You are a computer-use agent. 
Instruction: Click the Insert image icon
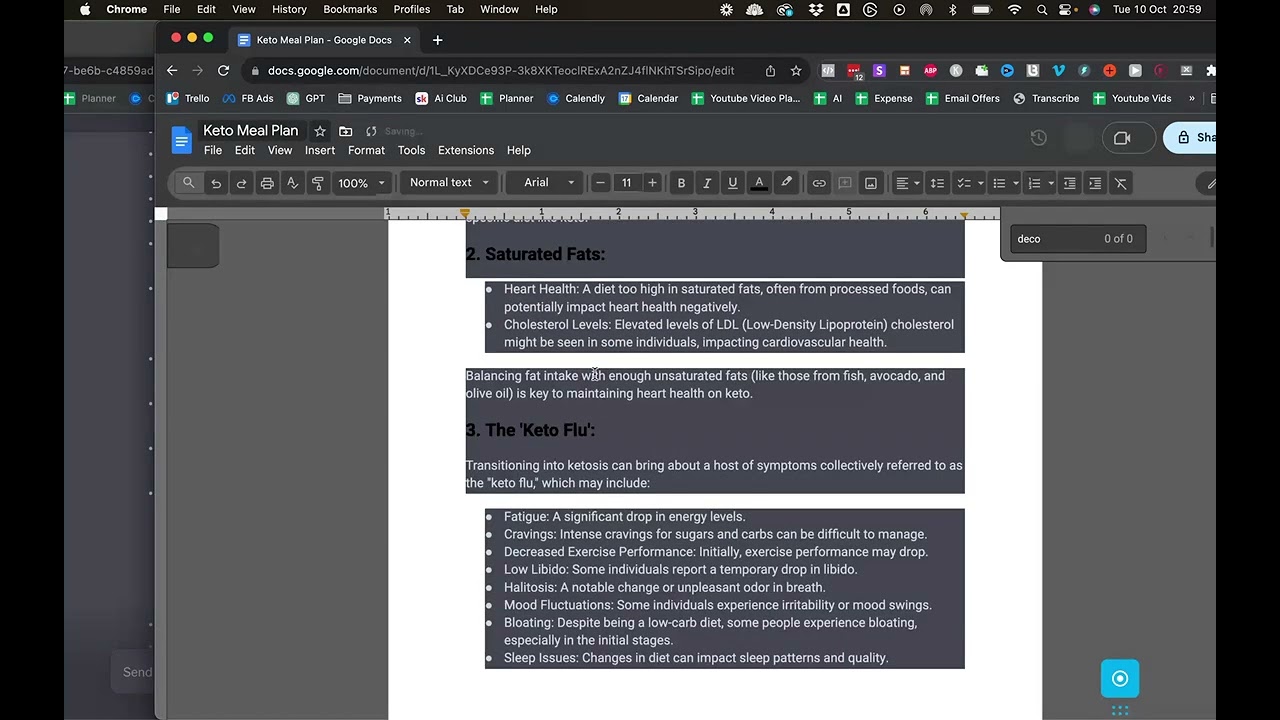(871, 183)
